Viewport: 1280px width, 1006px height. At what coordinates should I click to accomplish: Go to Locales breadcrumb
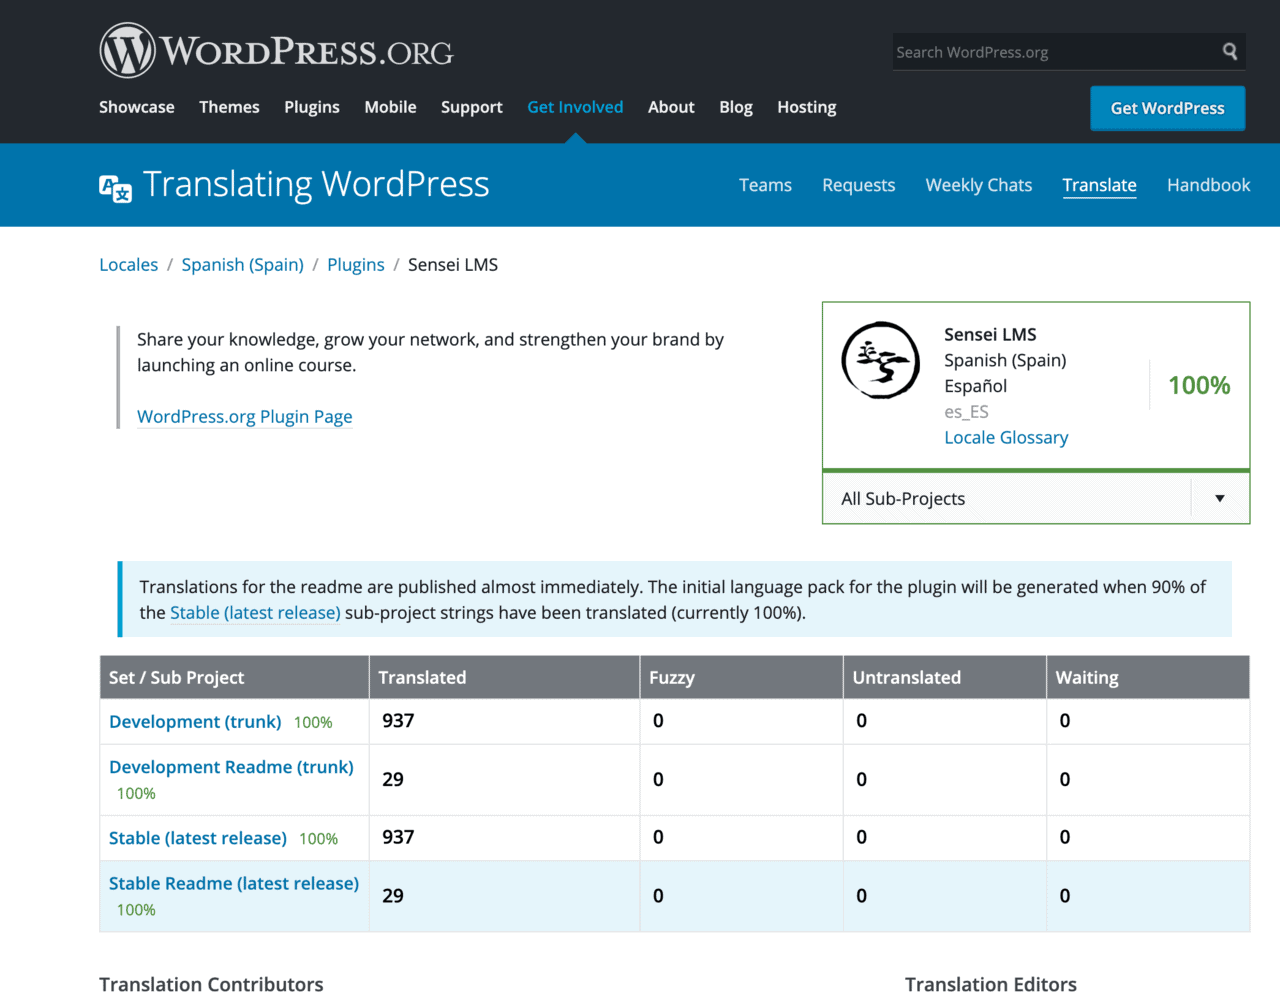(129, 265)
